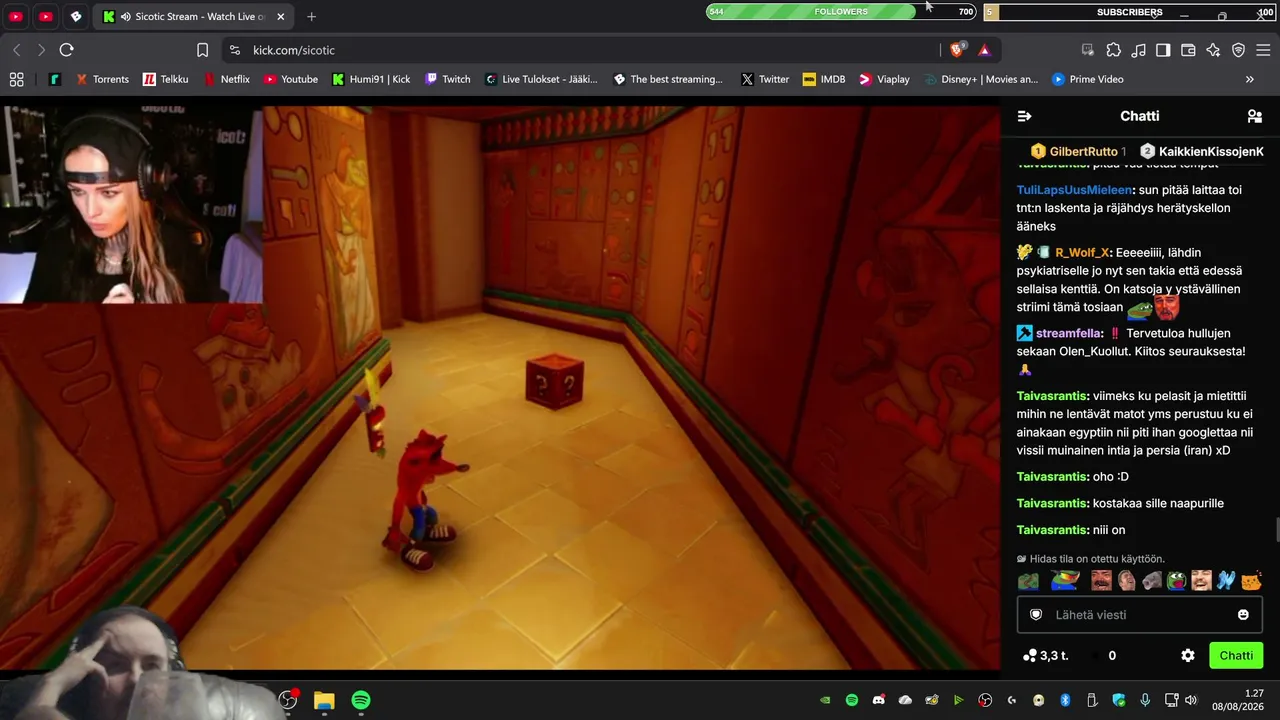Screen dimensions: 1280x720
Task: Insert the orange cat emote
Action: click(1251, 581)
